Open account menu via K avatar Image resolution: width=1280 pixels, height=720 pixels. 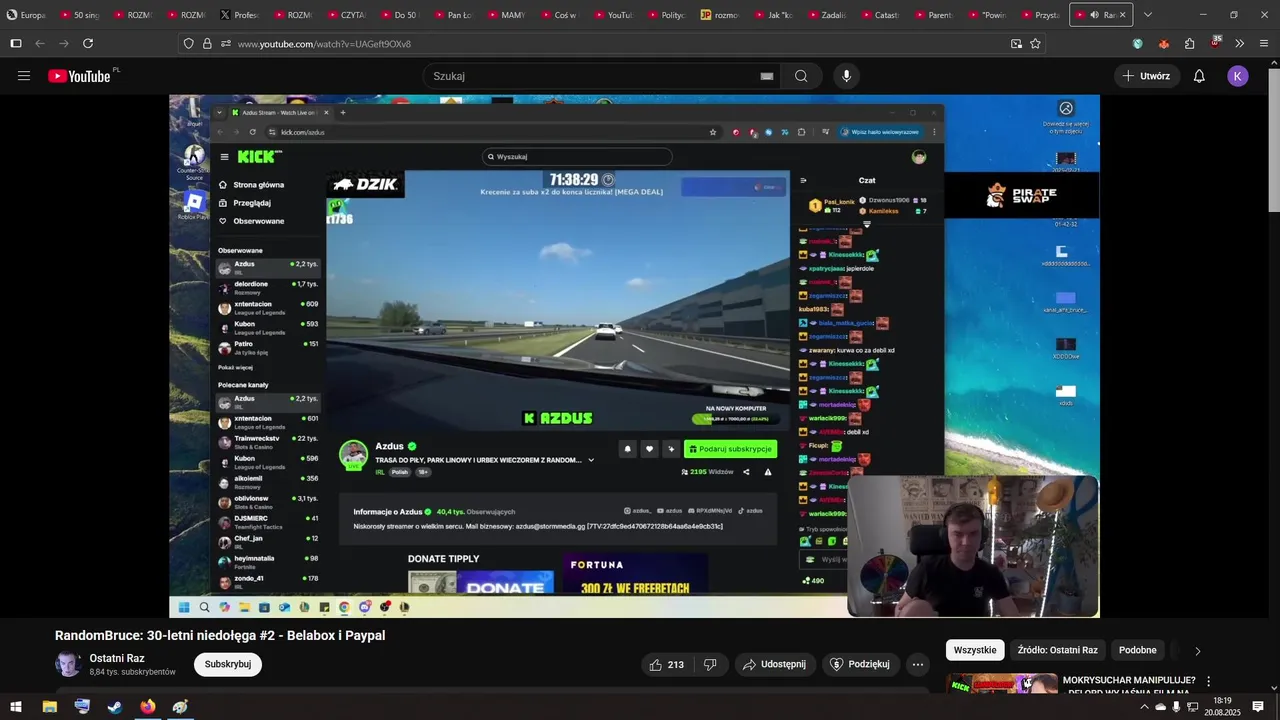[x=1238, y=76]
